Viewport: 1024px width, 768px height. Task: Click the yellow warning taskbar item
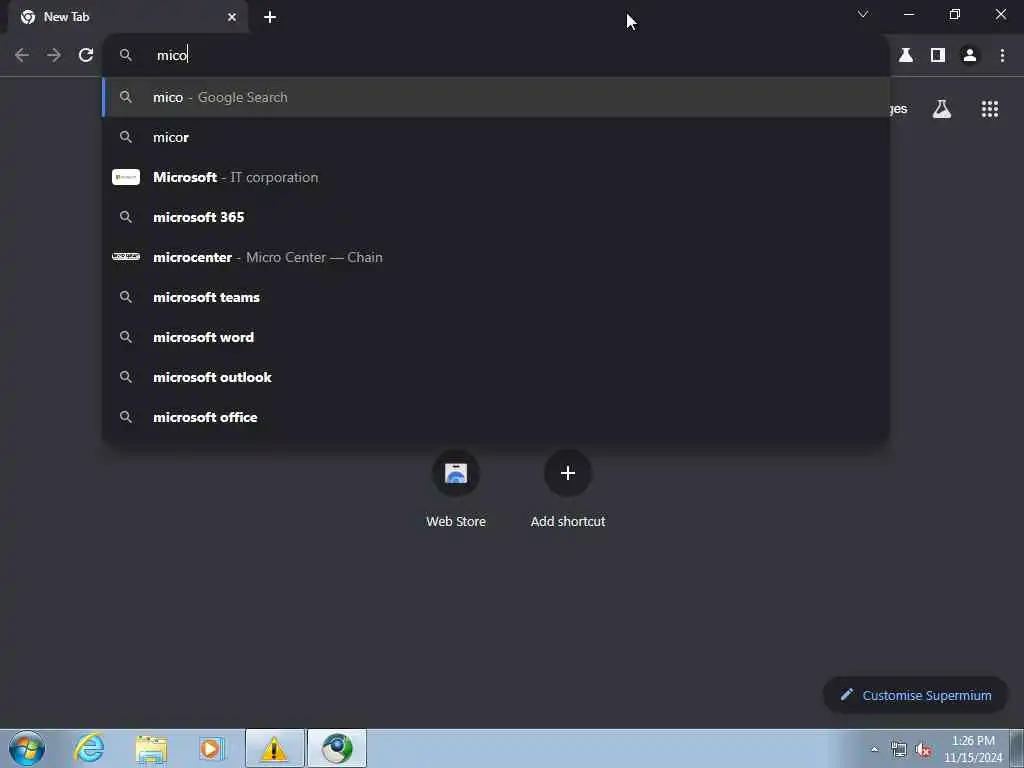[x=274, y=748]
